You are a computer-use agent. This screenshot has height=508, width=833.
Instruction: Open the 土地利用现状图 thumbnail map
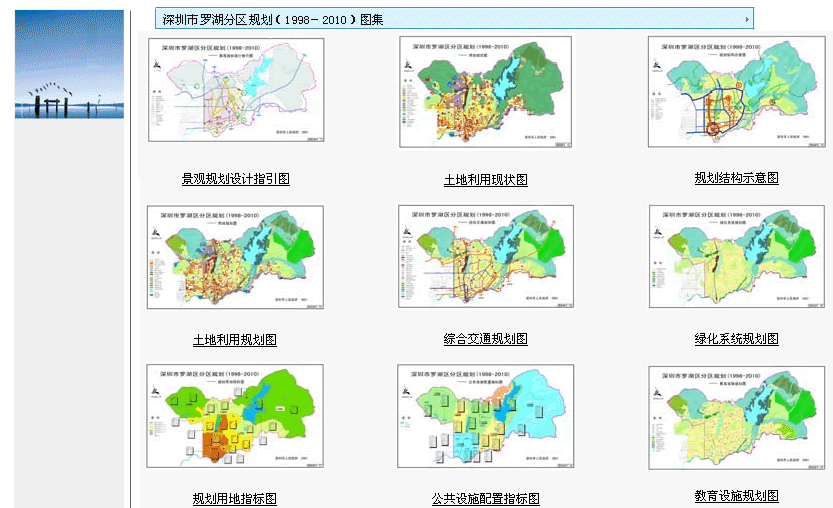click(486, 93)
